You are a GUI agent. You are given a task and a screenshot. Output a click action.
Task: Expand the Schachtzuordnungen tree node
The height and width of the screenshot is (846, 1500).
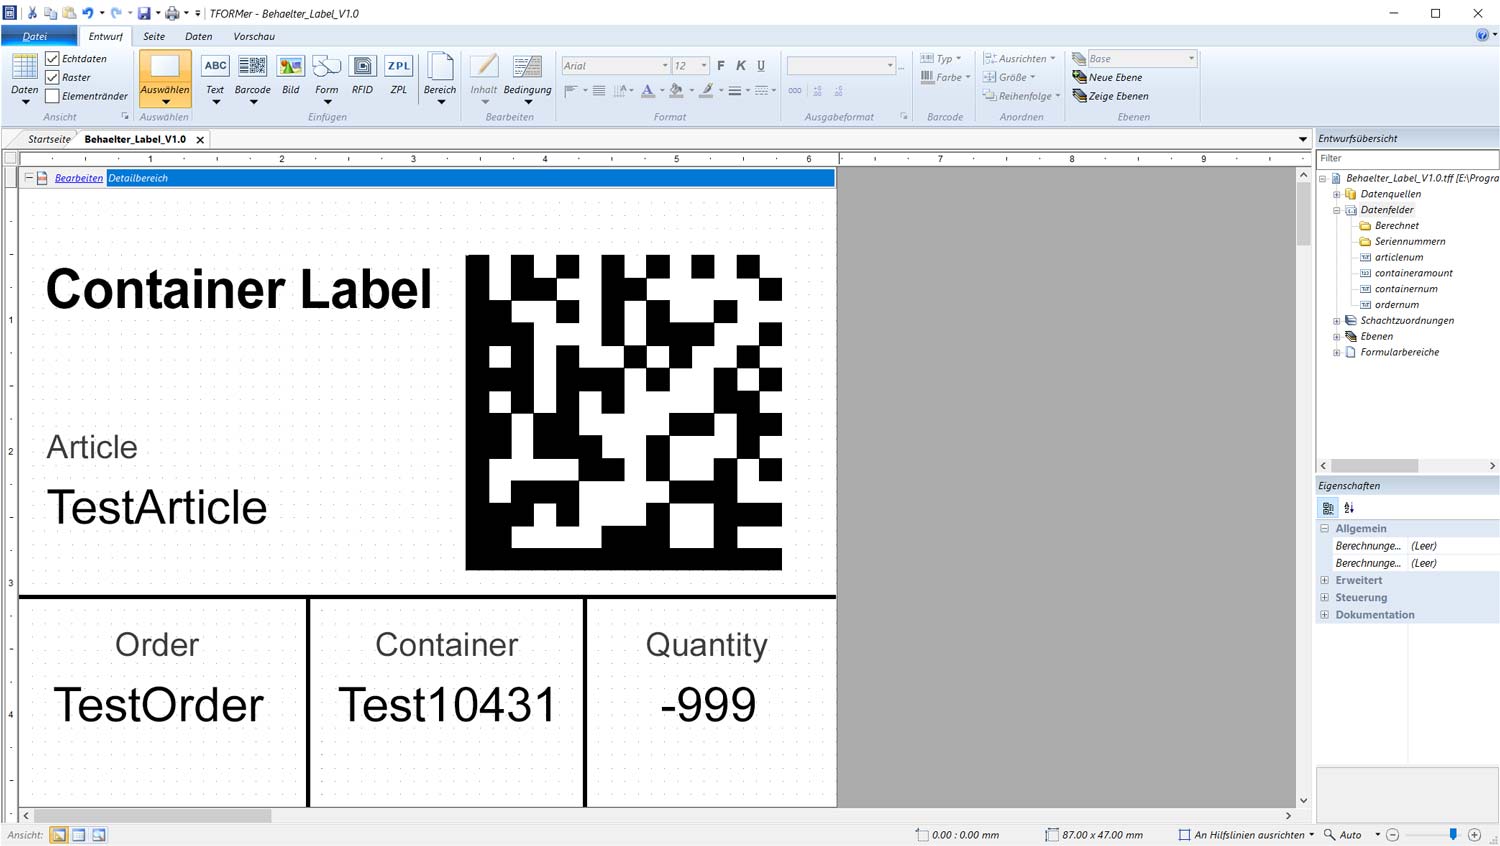click(1337, 321)
